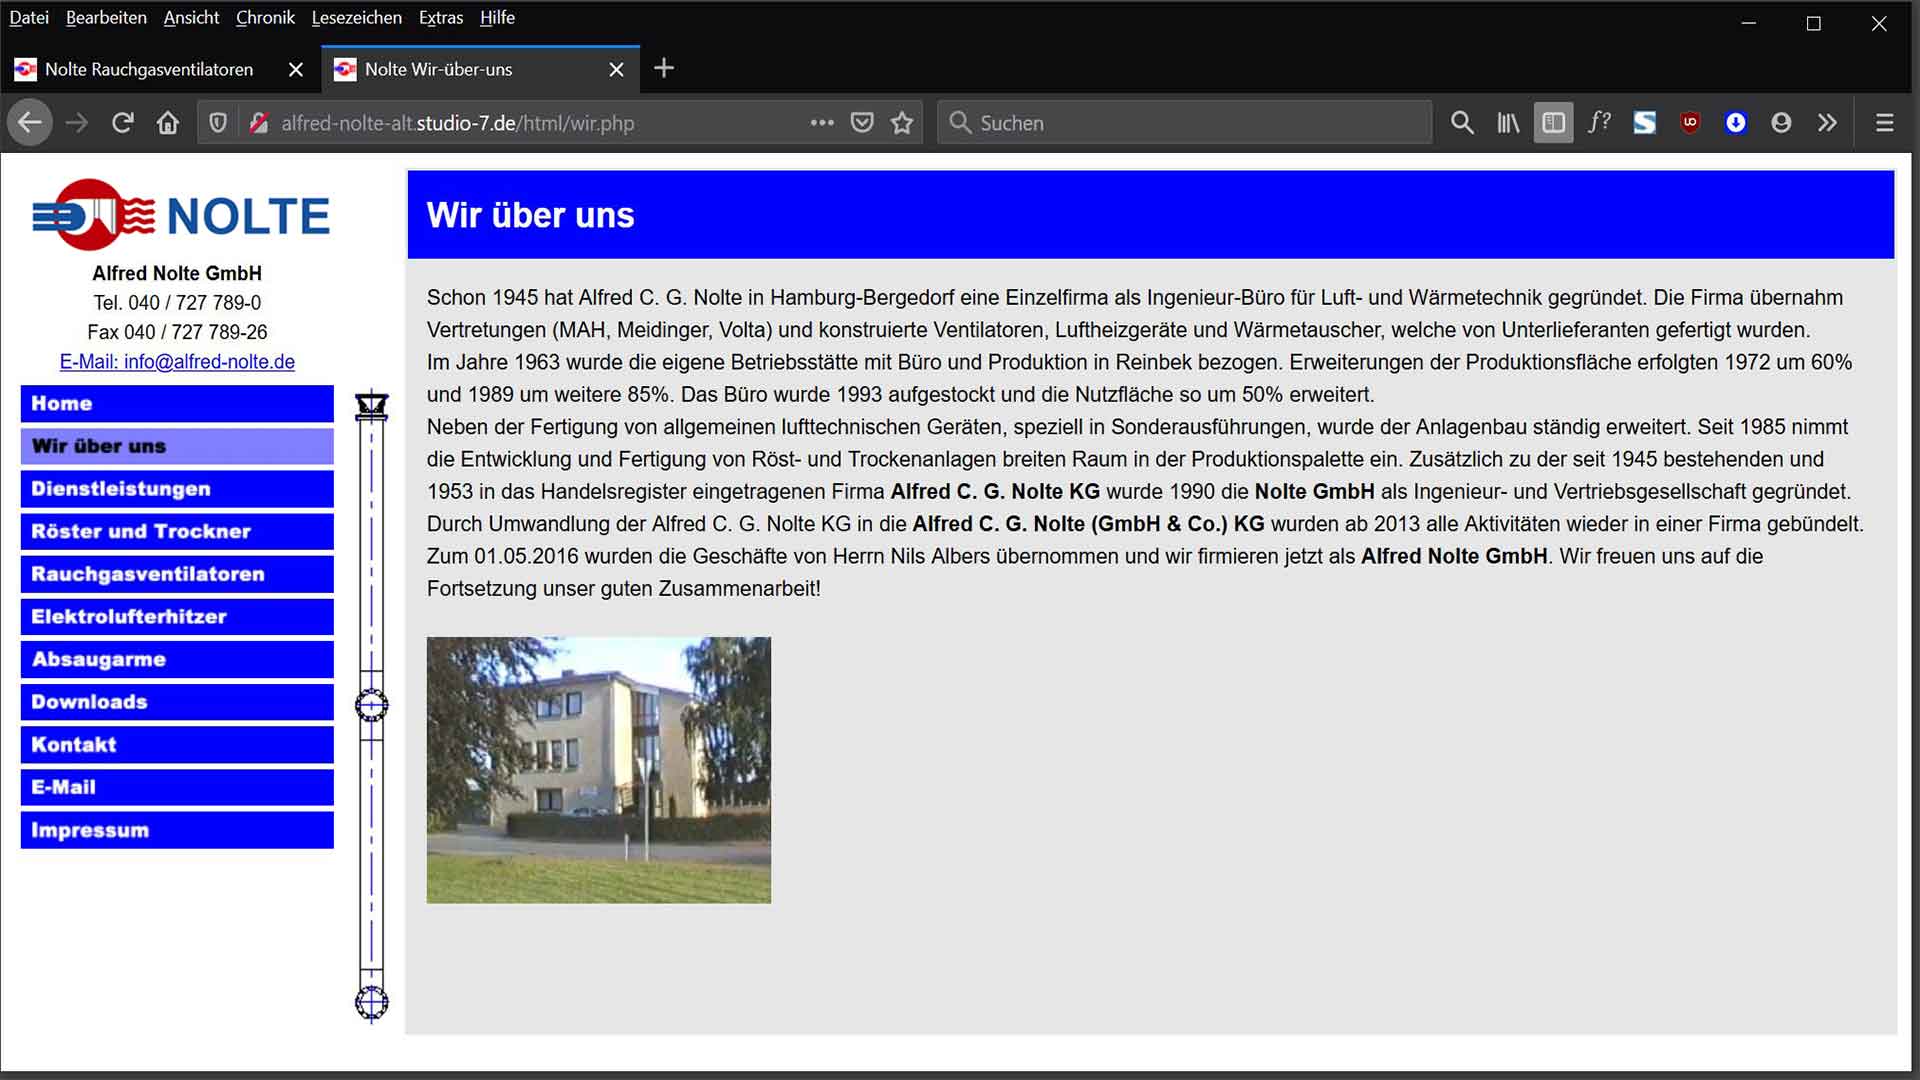Open page actions three-dots menu
Viewport: 1920px width, 1080px height.
(822, 123)
